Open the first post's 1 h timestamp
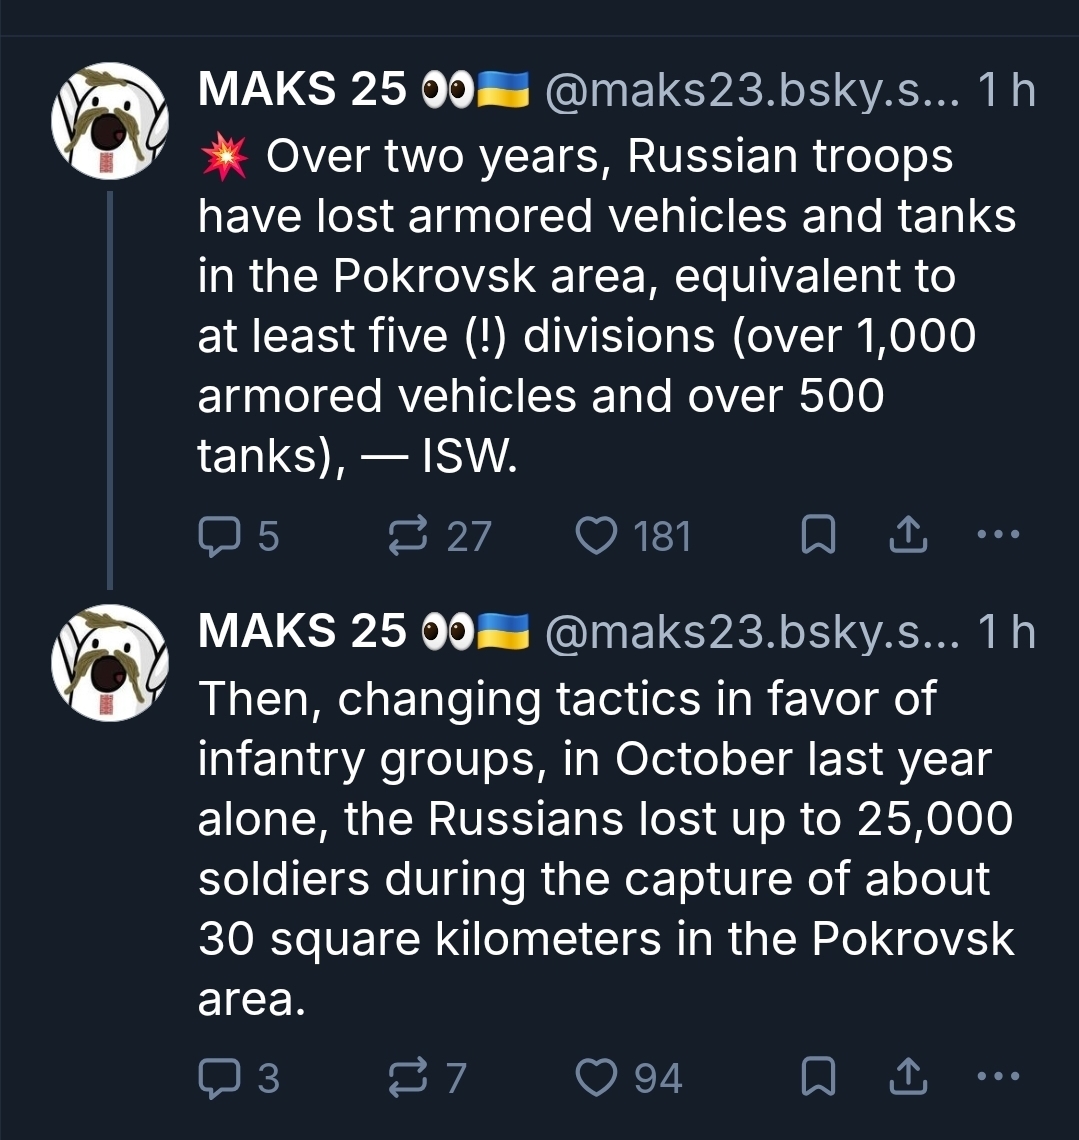The image size is (1079, 1140). point(1006,90)
